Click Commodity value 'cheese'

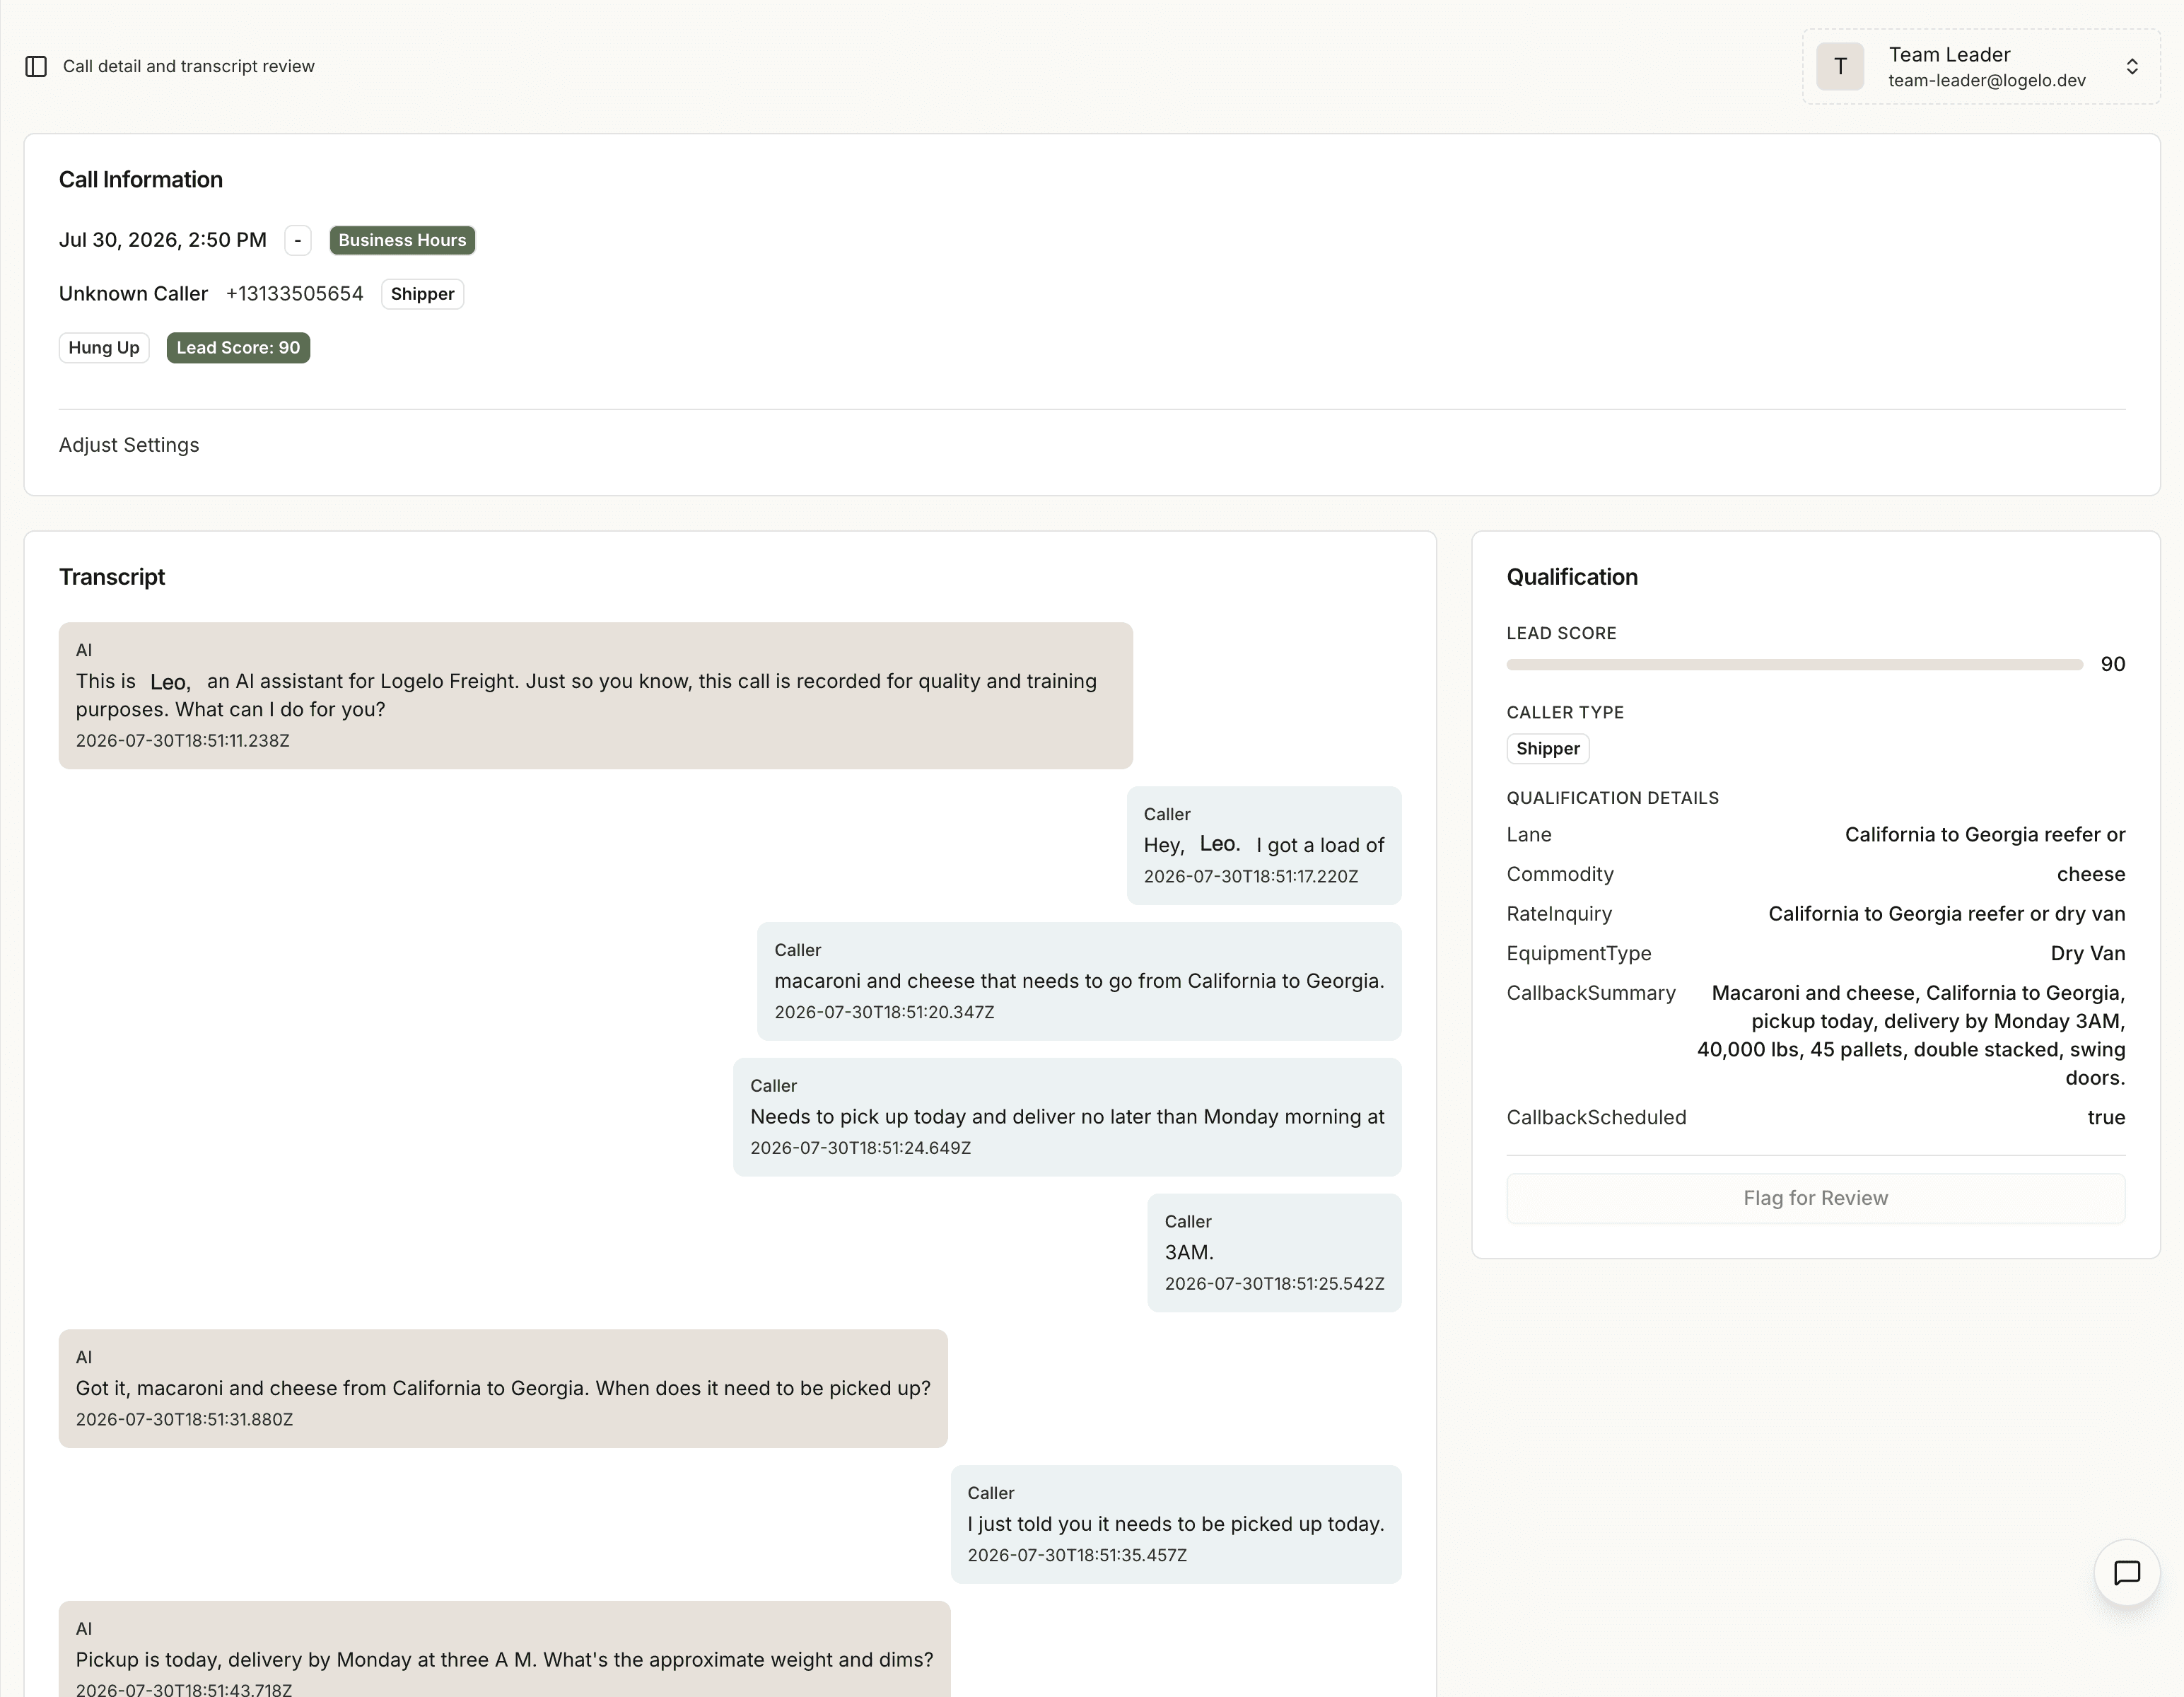point(2091,875)
